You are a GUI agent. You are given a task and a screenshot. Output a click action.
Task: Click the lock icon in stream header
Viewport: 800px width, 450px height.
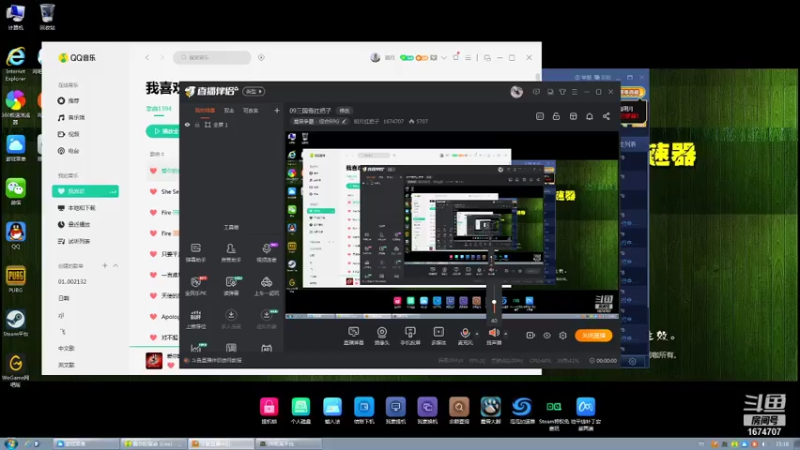[556, 116]
